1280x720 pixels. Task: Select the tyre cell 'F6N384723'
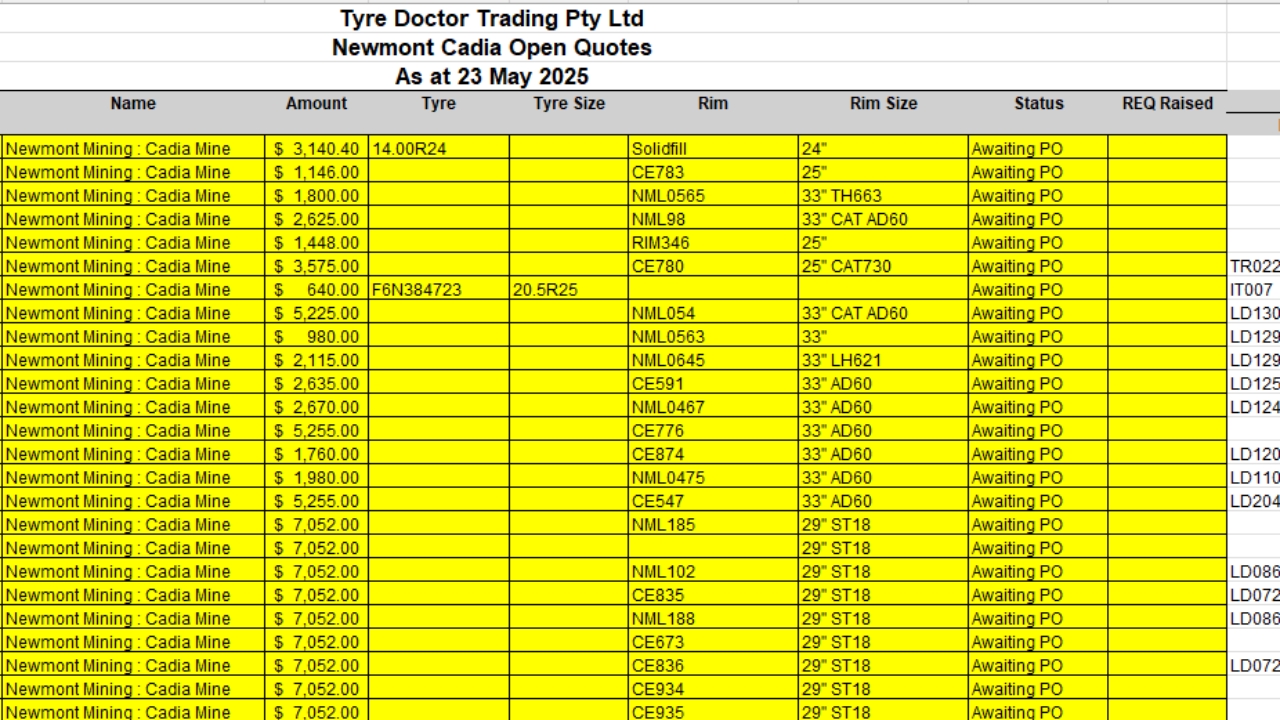coord(439,290)
